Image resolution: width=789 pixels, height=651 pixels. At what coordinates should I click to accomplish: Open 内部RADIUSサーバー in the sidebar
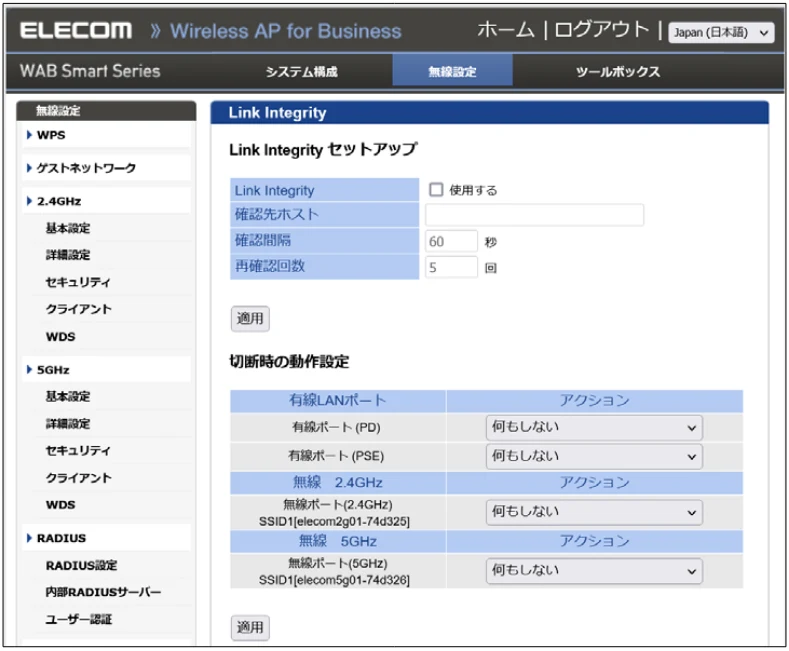click(103, 592)
